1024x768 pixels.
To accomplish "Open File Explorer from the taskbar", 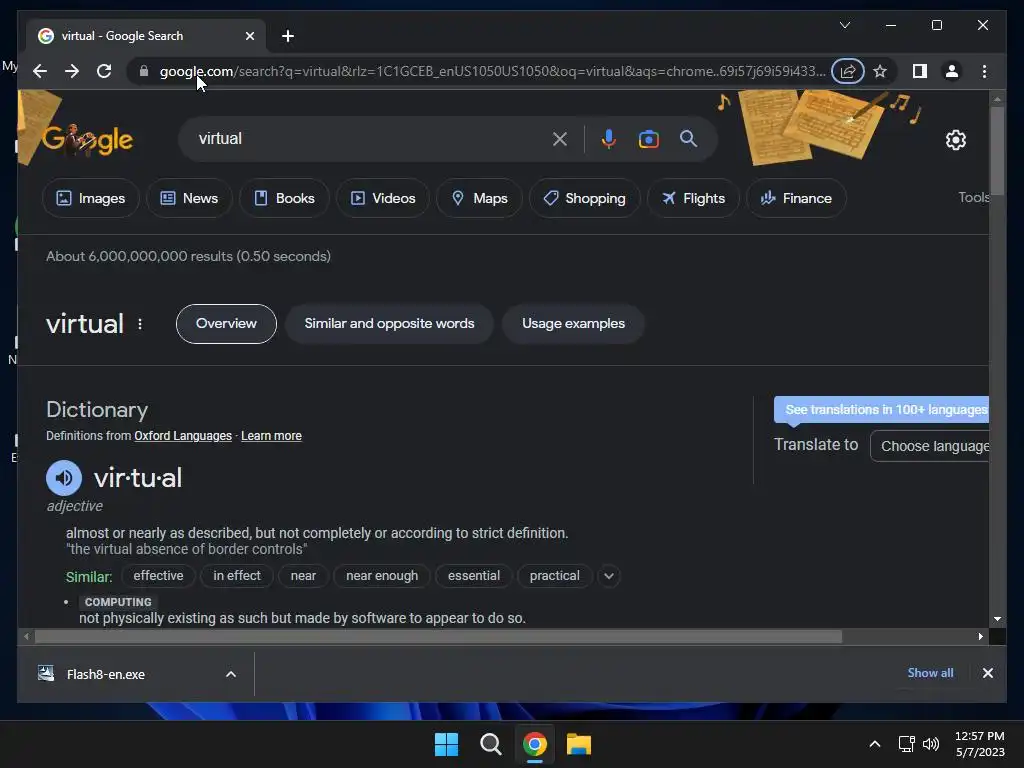I will [579, 744].
